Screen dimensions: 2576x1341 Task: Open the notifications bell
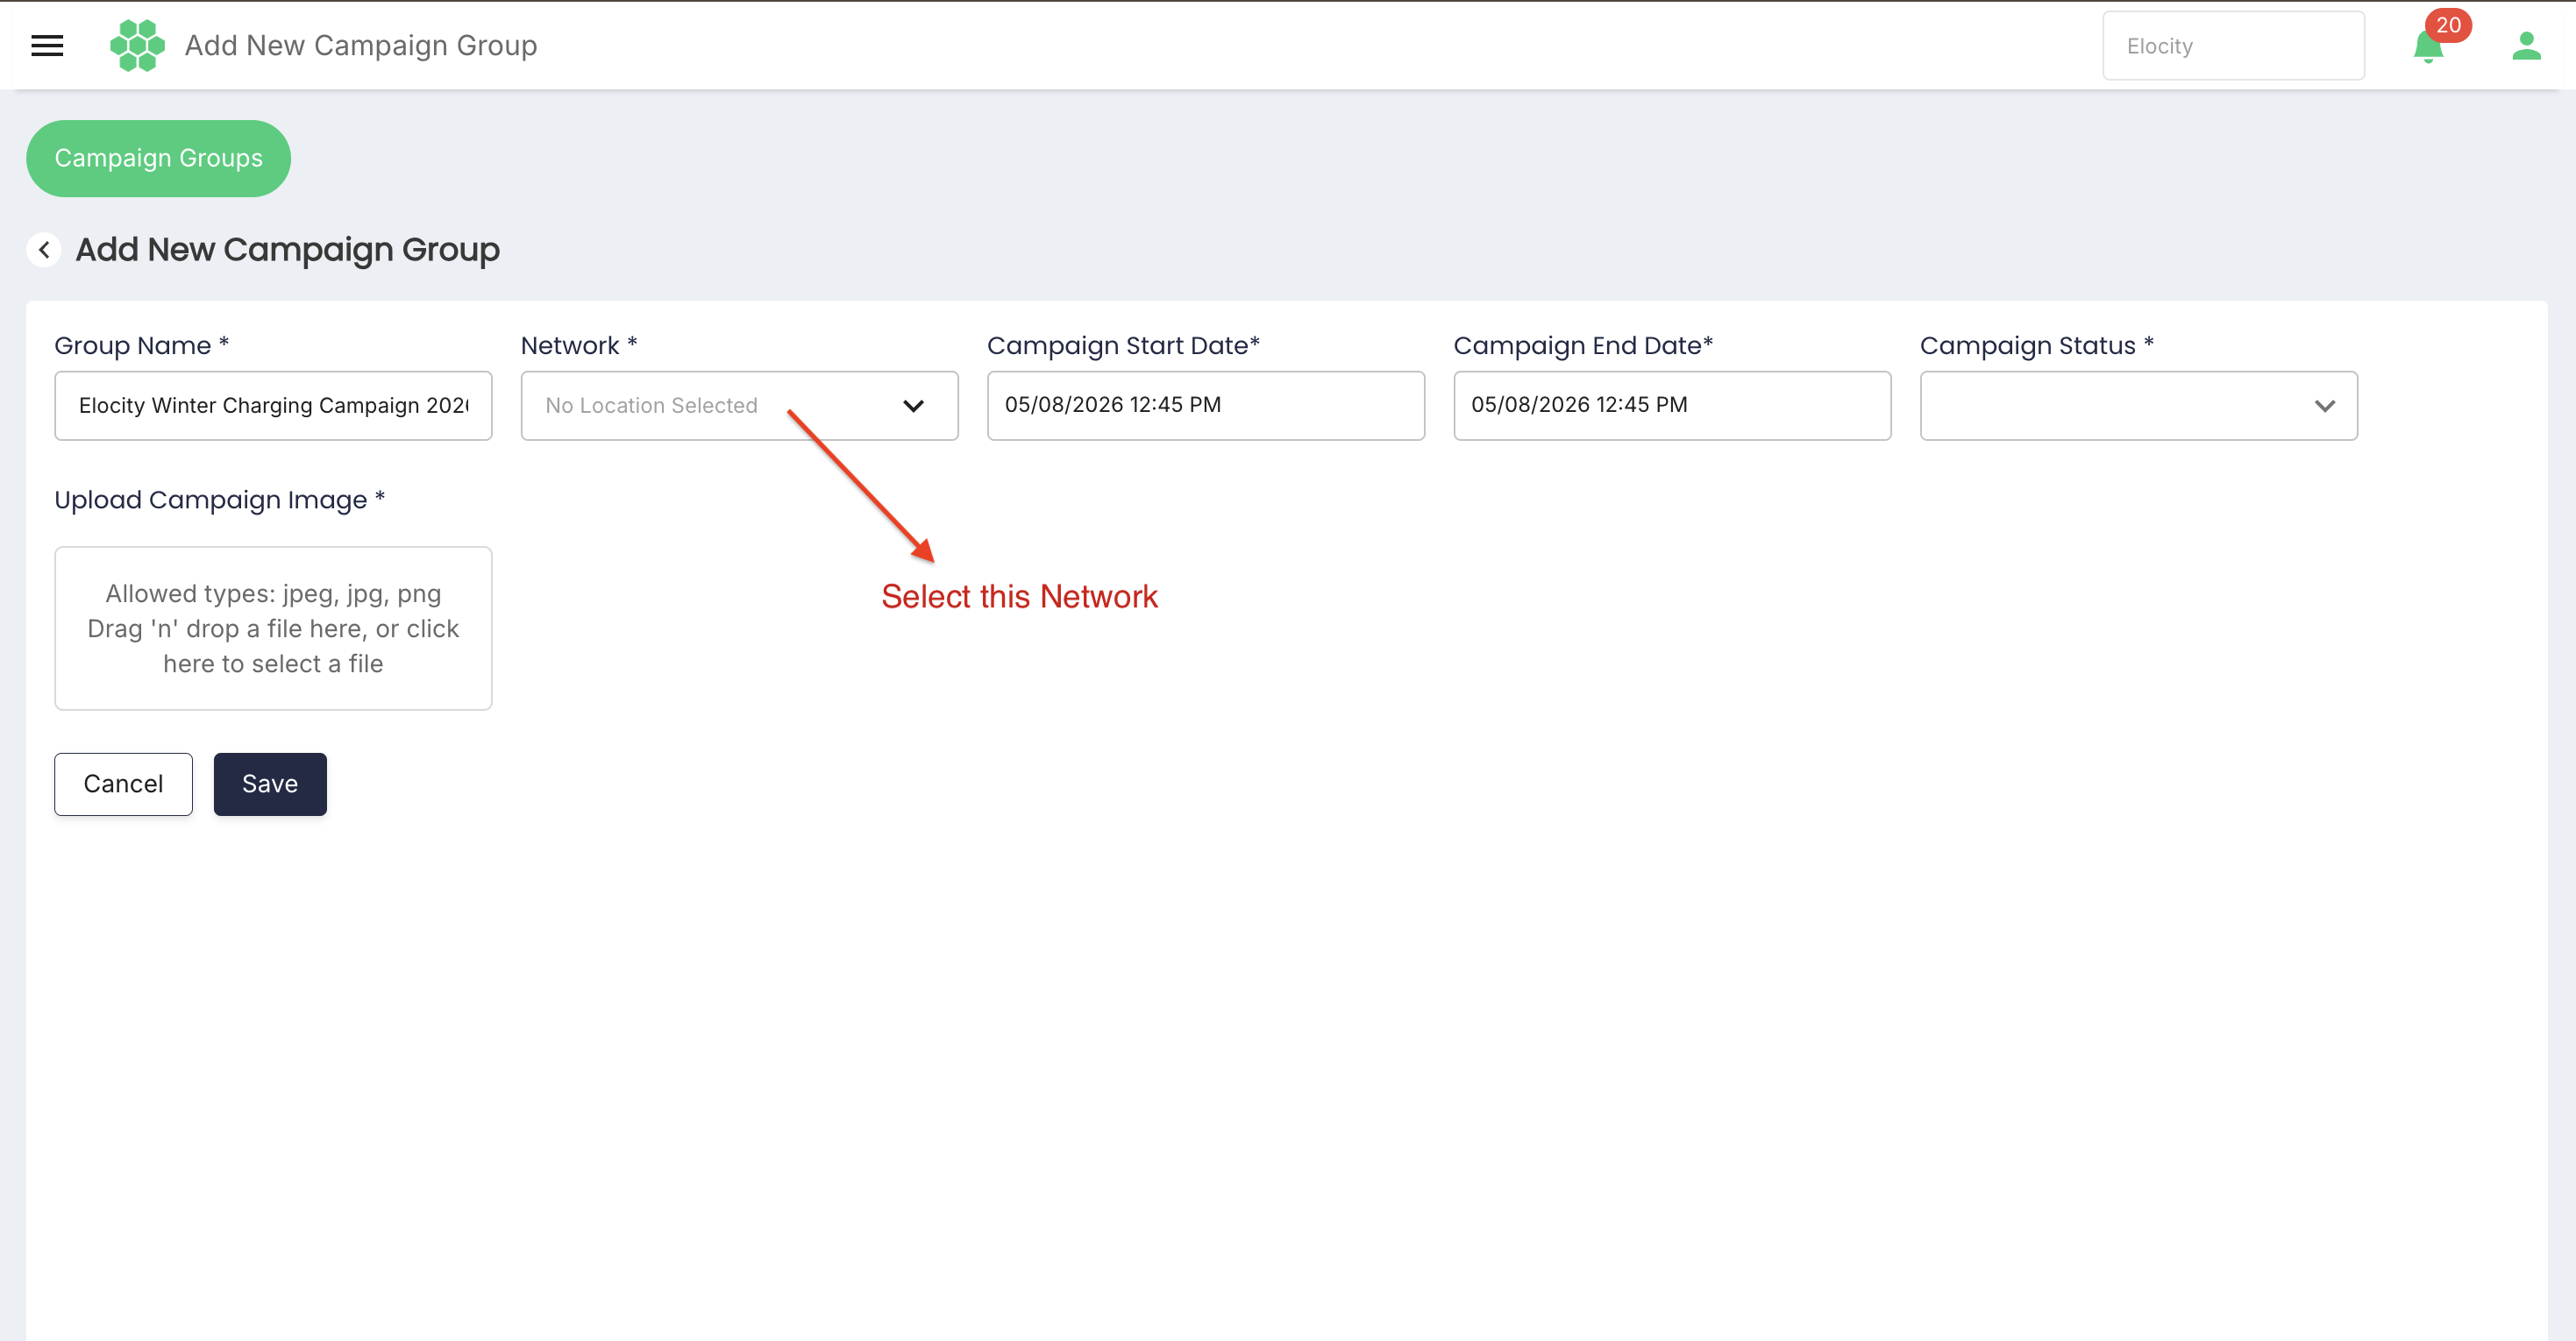click(x=2427, y=47)
